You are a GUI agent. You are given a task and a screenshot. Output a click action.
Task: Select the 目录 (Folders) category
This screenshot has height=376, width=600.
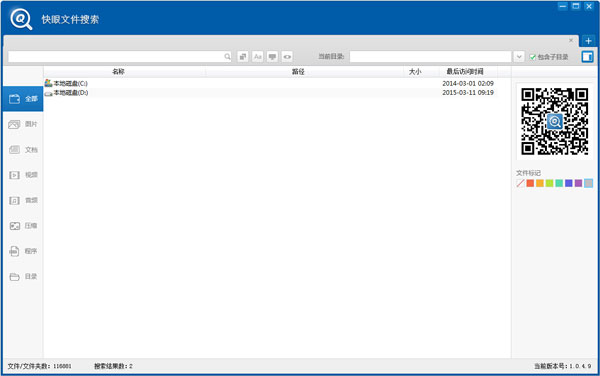click(x=23, y=276)
